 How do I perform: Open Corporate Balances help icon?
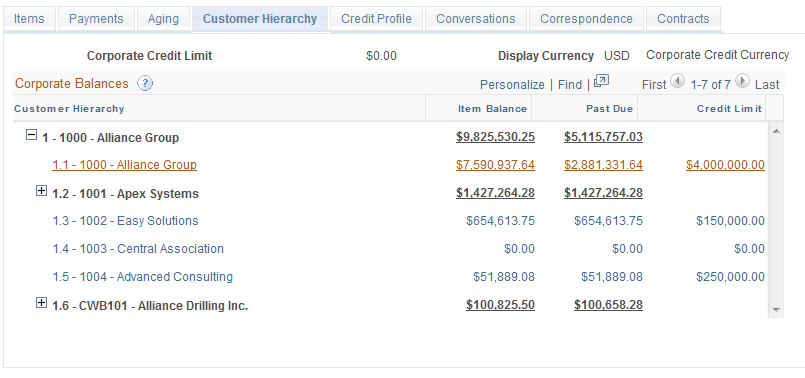(x=145, y=84)
